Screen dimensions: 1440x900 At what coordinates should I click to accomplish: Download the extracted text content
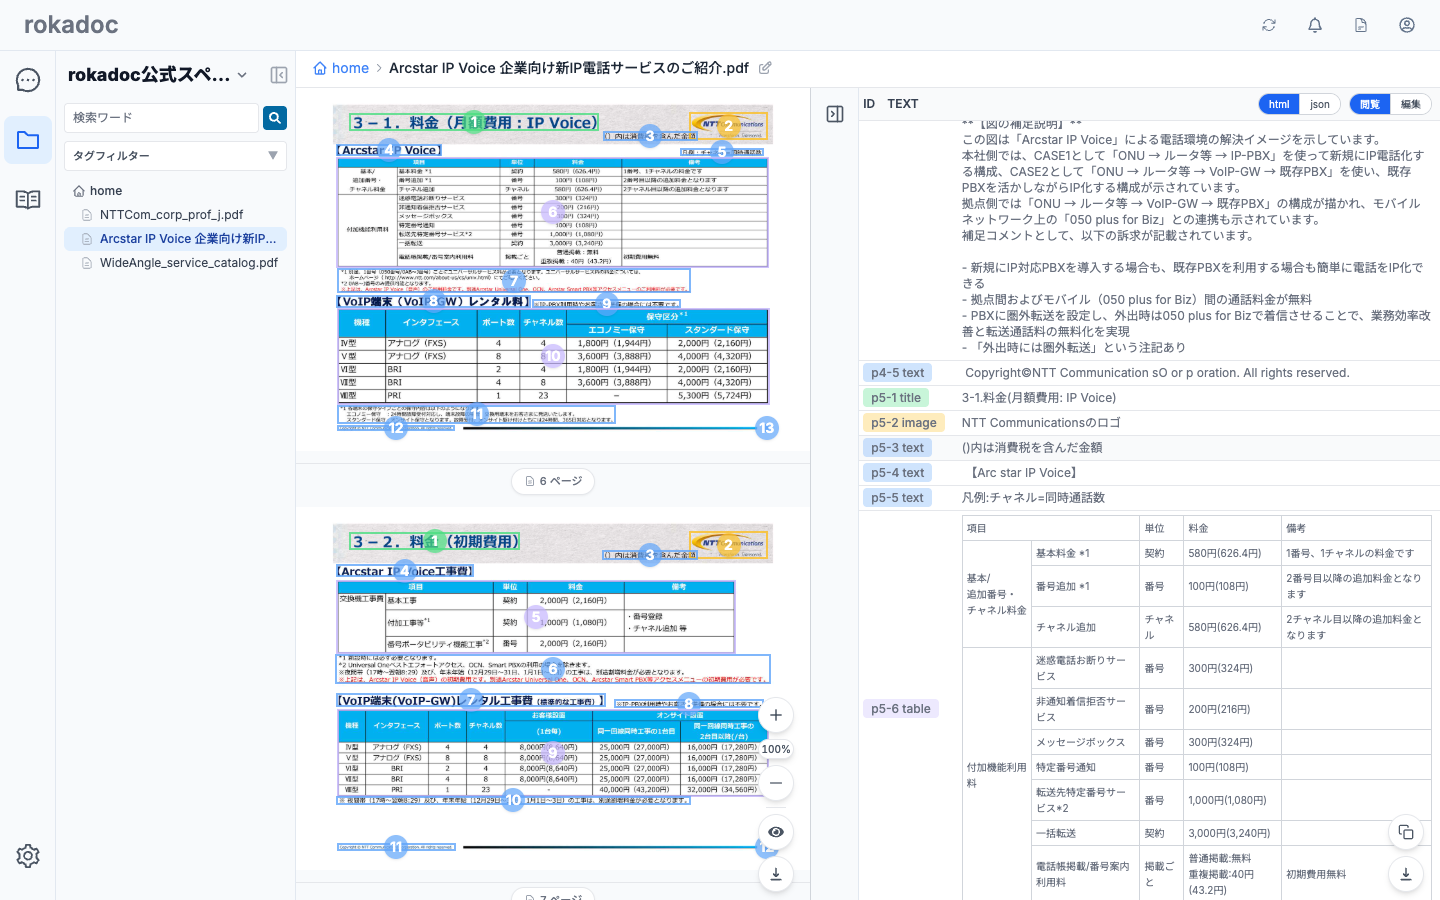point(1406,874)
